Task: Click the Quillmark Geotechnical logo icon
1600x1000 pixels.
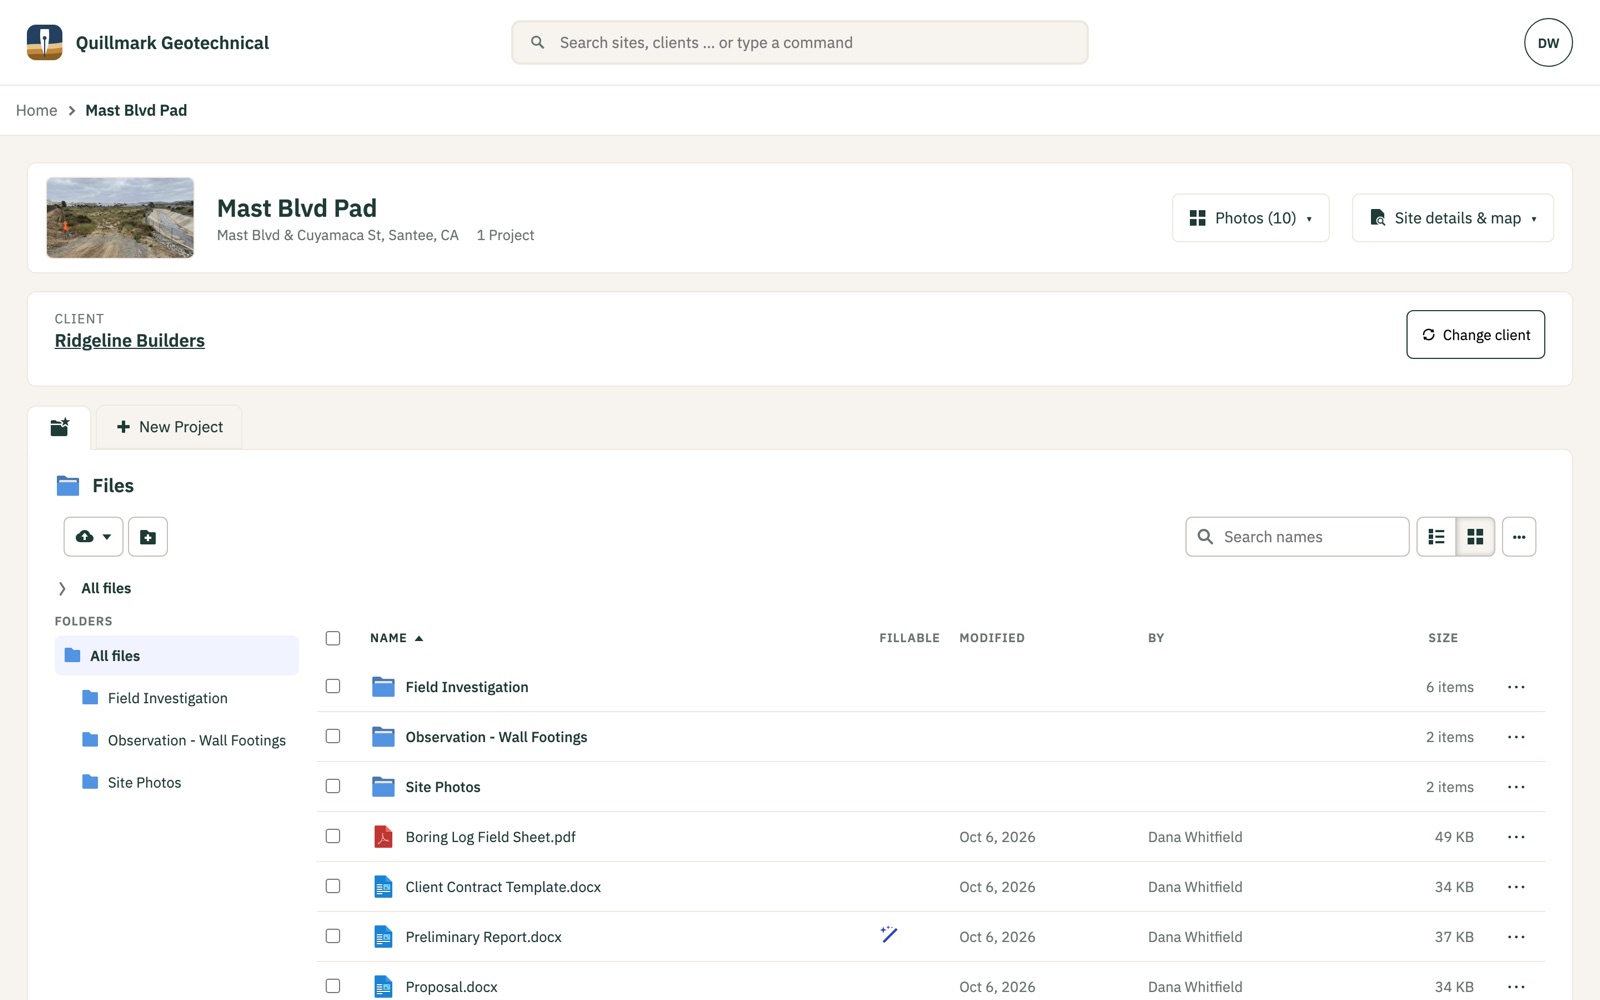Action: click(44, 42)
